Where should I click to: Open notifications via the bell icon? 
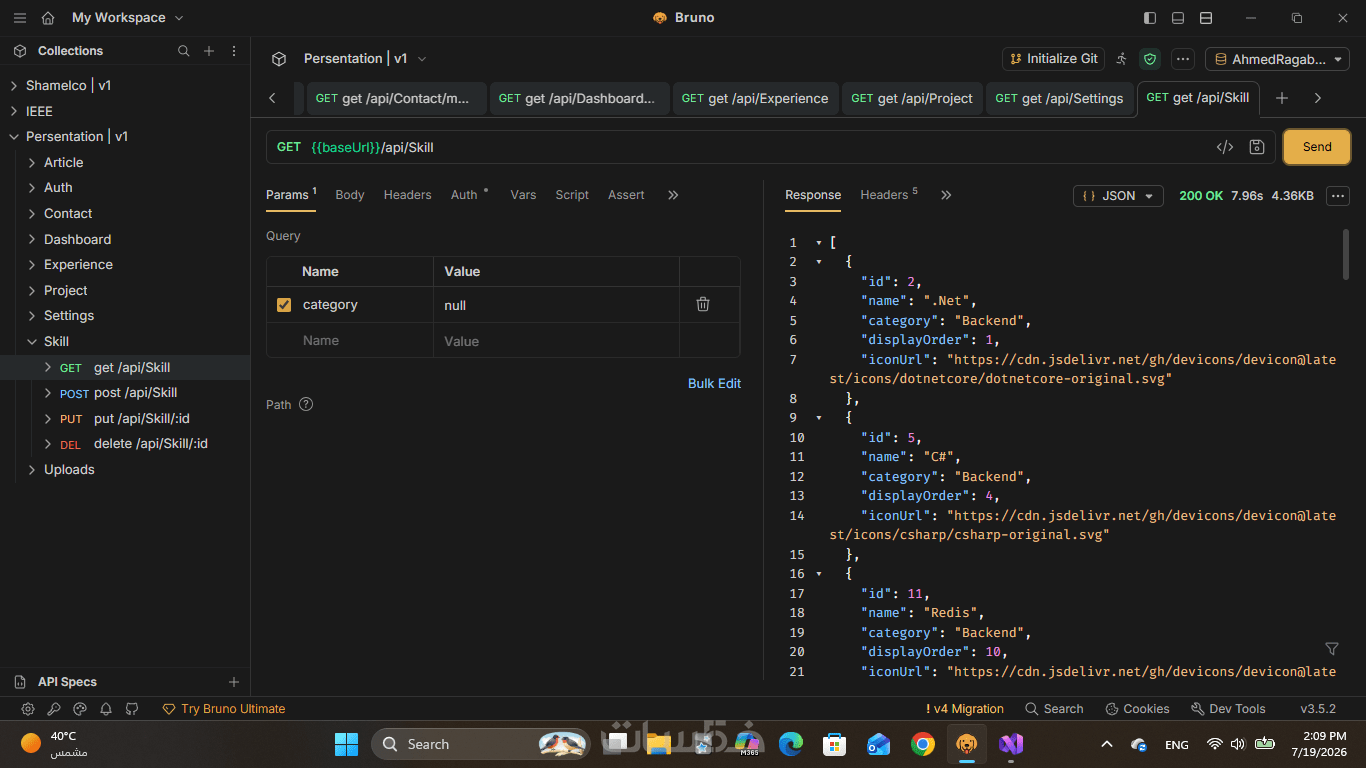coord(106,709)
